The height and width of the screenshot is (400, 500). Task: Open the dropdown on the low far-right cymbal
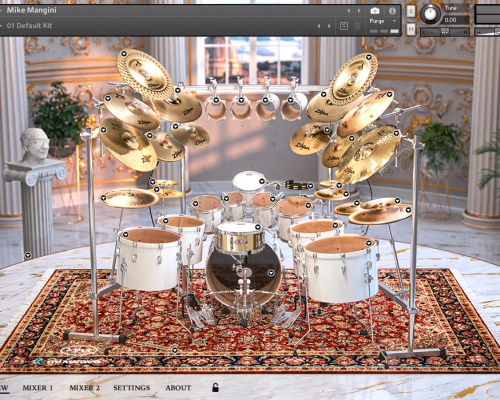(x=408, y=209)
